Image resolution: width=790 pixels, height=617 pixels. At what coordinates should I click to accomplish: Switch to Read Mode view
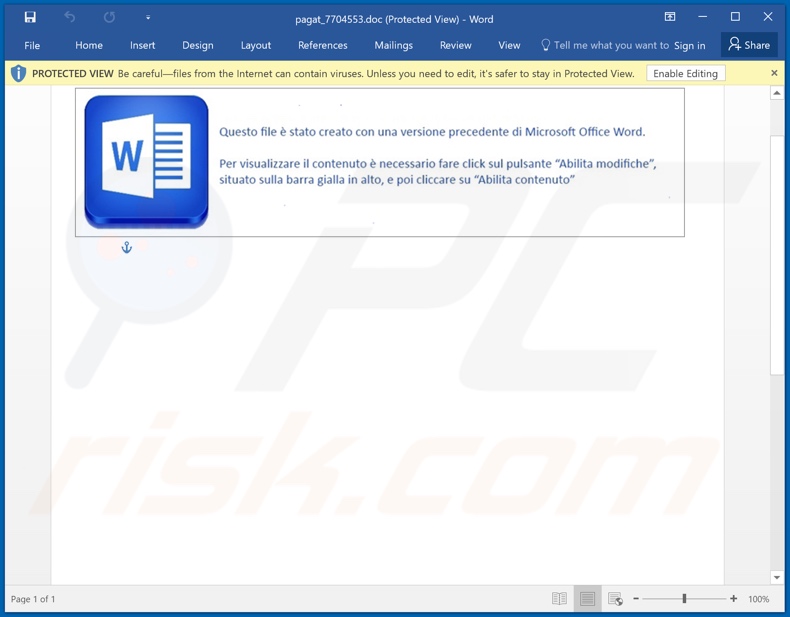click(559, 598)
